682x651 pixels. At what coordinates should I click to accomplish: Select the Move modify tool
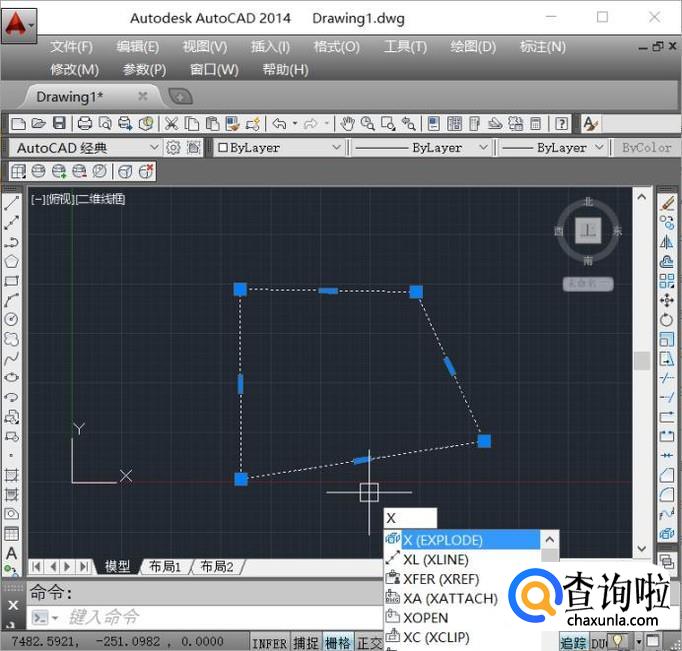(667, 300)
